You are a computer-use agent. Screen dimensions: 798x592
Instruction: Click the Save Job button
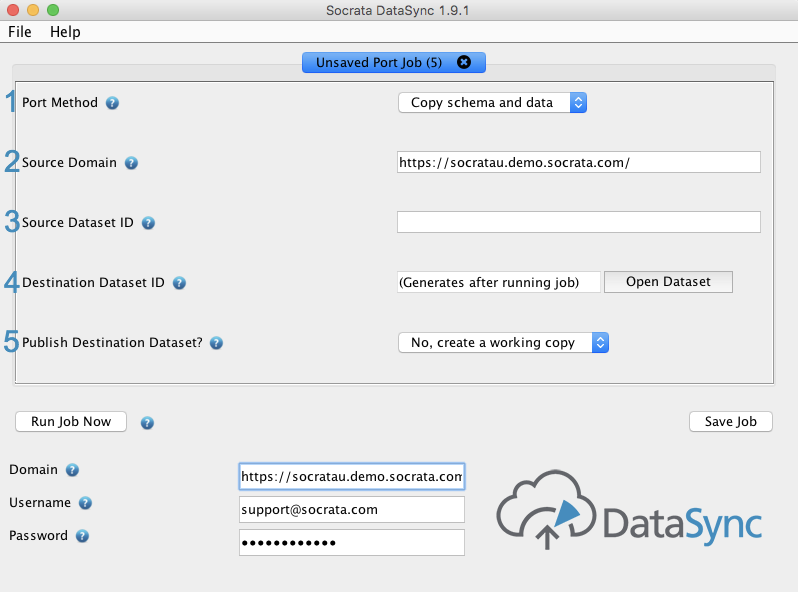pyautogui.click(x=730, y=421)
